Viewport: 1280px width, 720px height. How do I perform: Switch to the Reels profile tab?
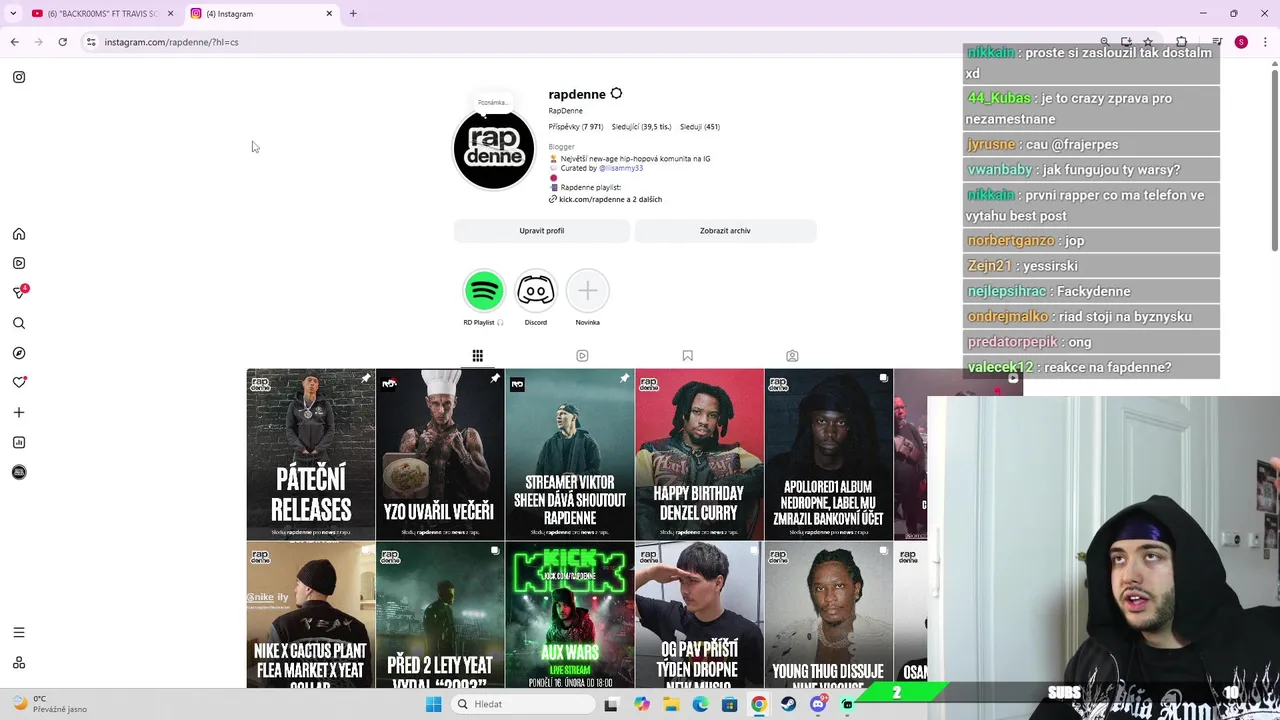[x=582, y=356]
